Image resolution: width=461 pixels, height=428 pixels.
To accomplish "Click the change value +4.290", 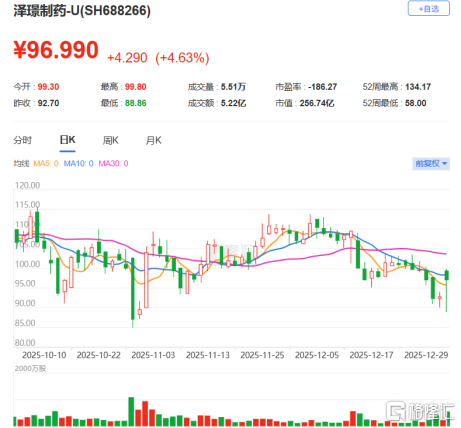I will [x=127, y=58].
